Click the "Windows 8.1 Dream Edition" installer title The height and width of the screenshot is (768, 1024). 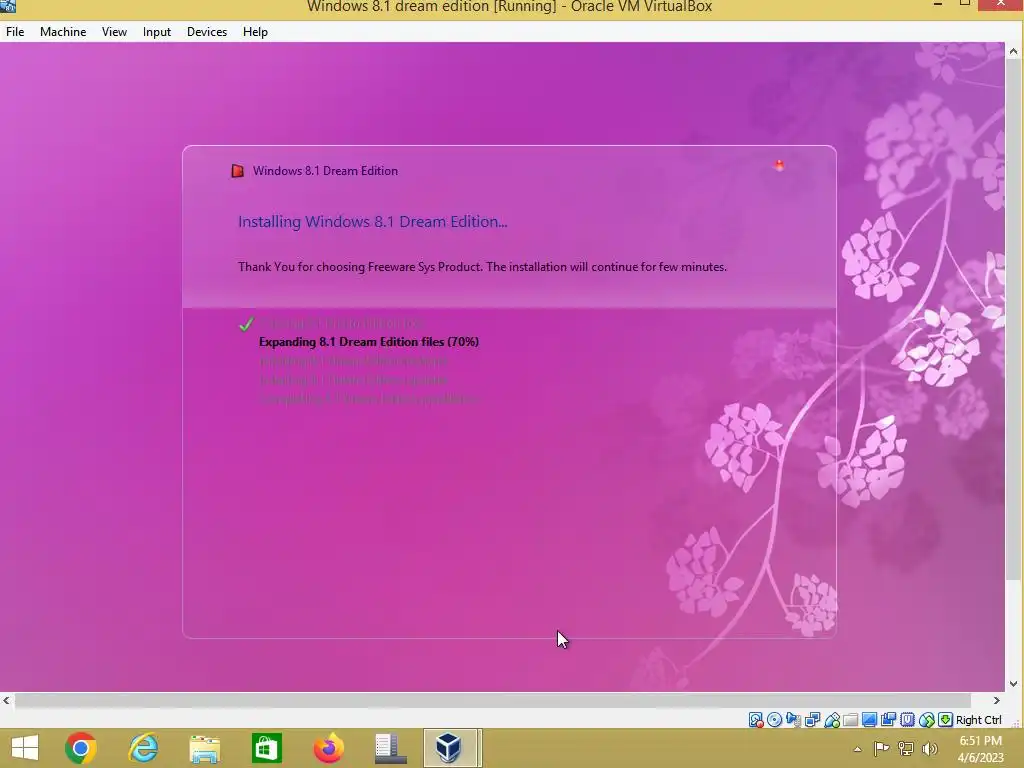(x=325, y=171)
